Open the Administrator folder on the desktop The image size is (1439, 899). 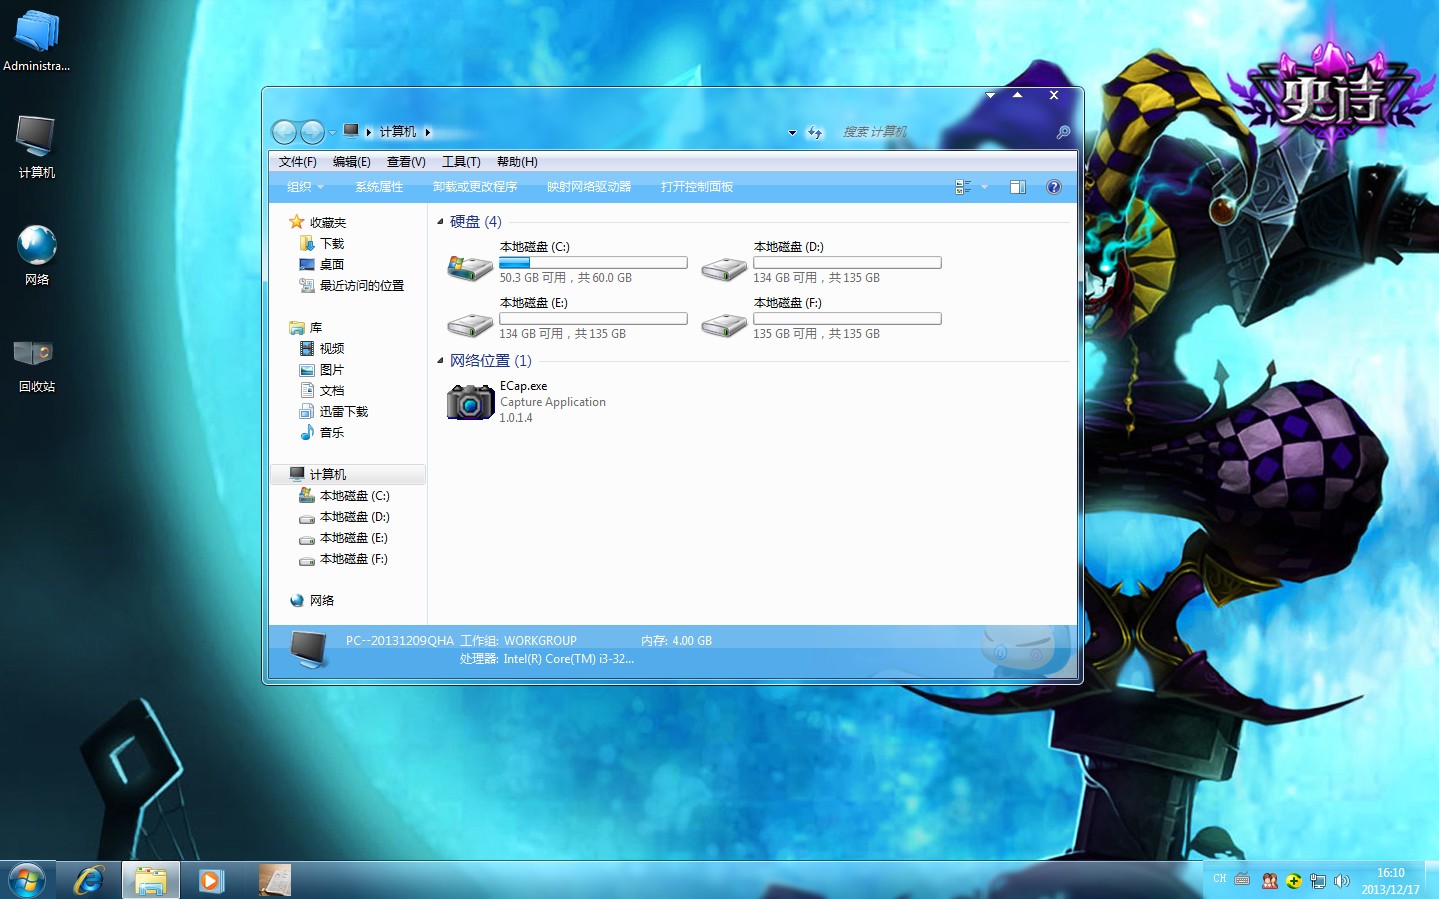tap(37, 41)
